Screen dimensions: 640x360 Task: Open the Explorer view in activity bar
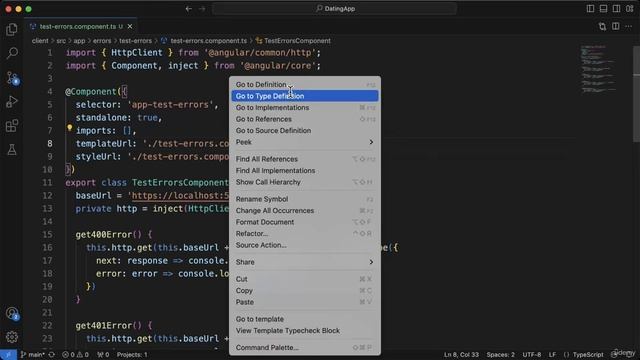click(12, 29)
